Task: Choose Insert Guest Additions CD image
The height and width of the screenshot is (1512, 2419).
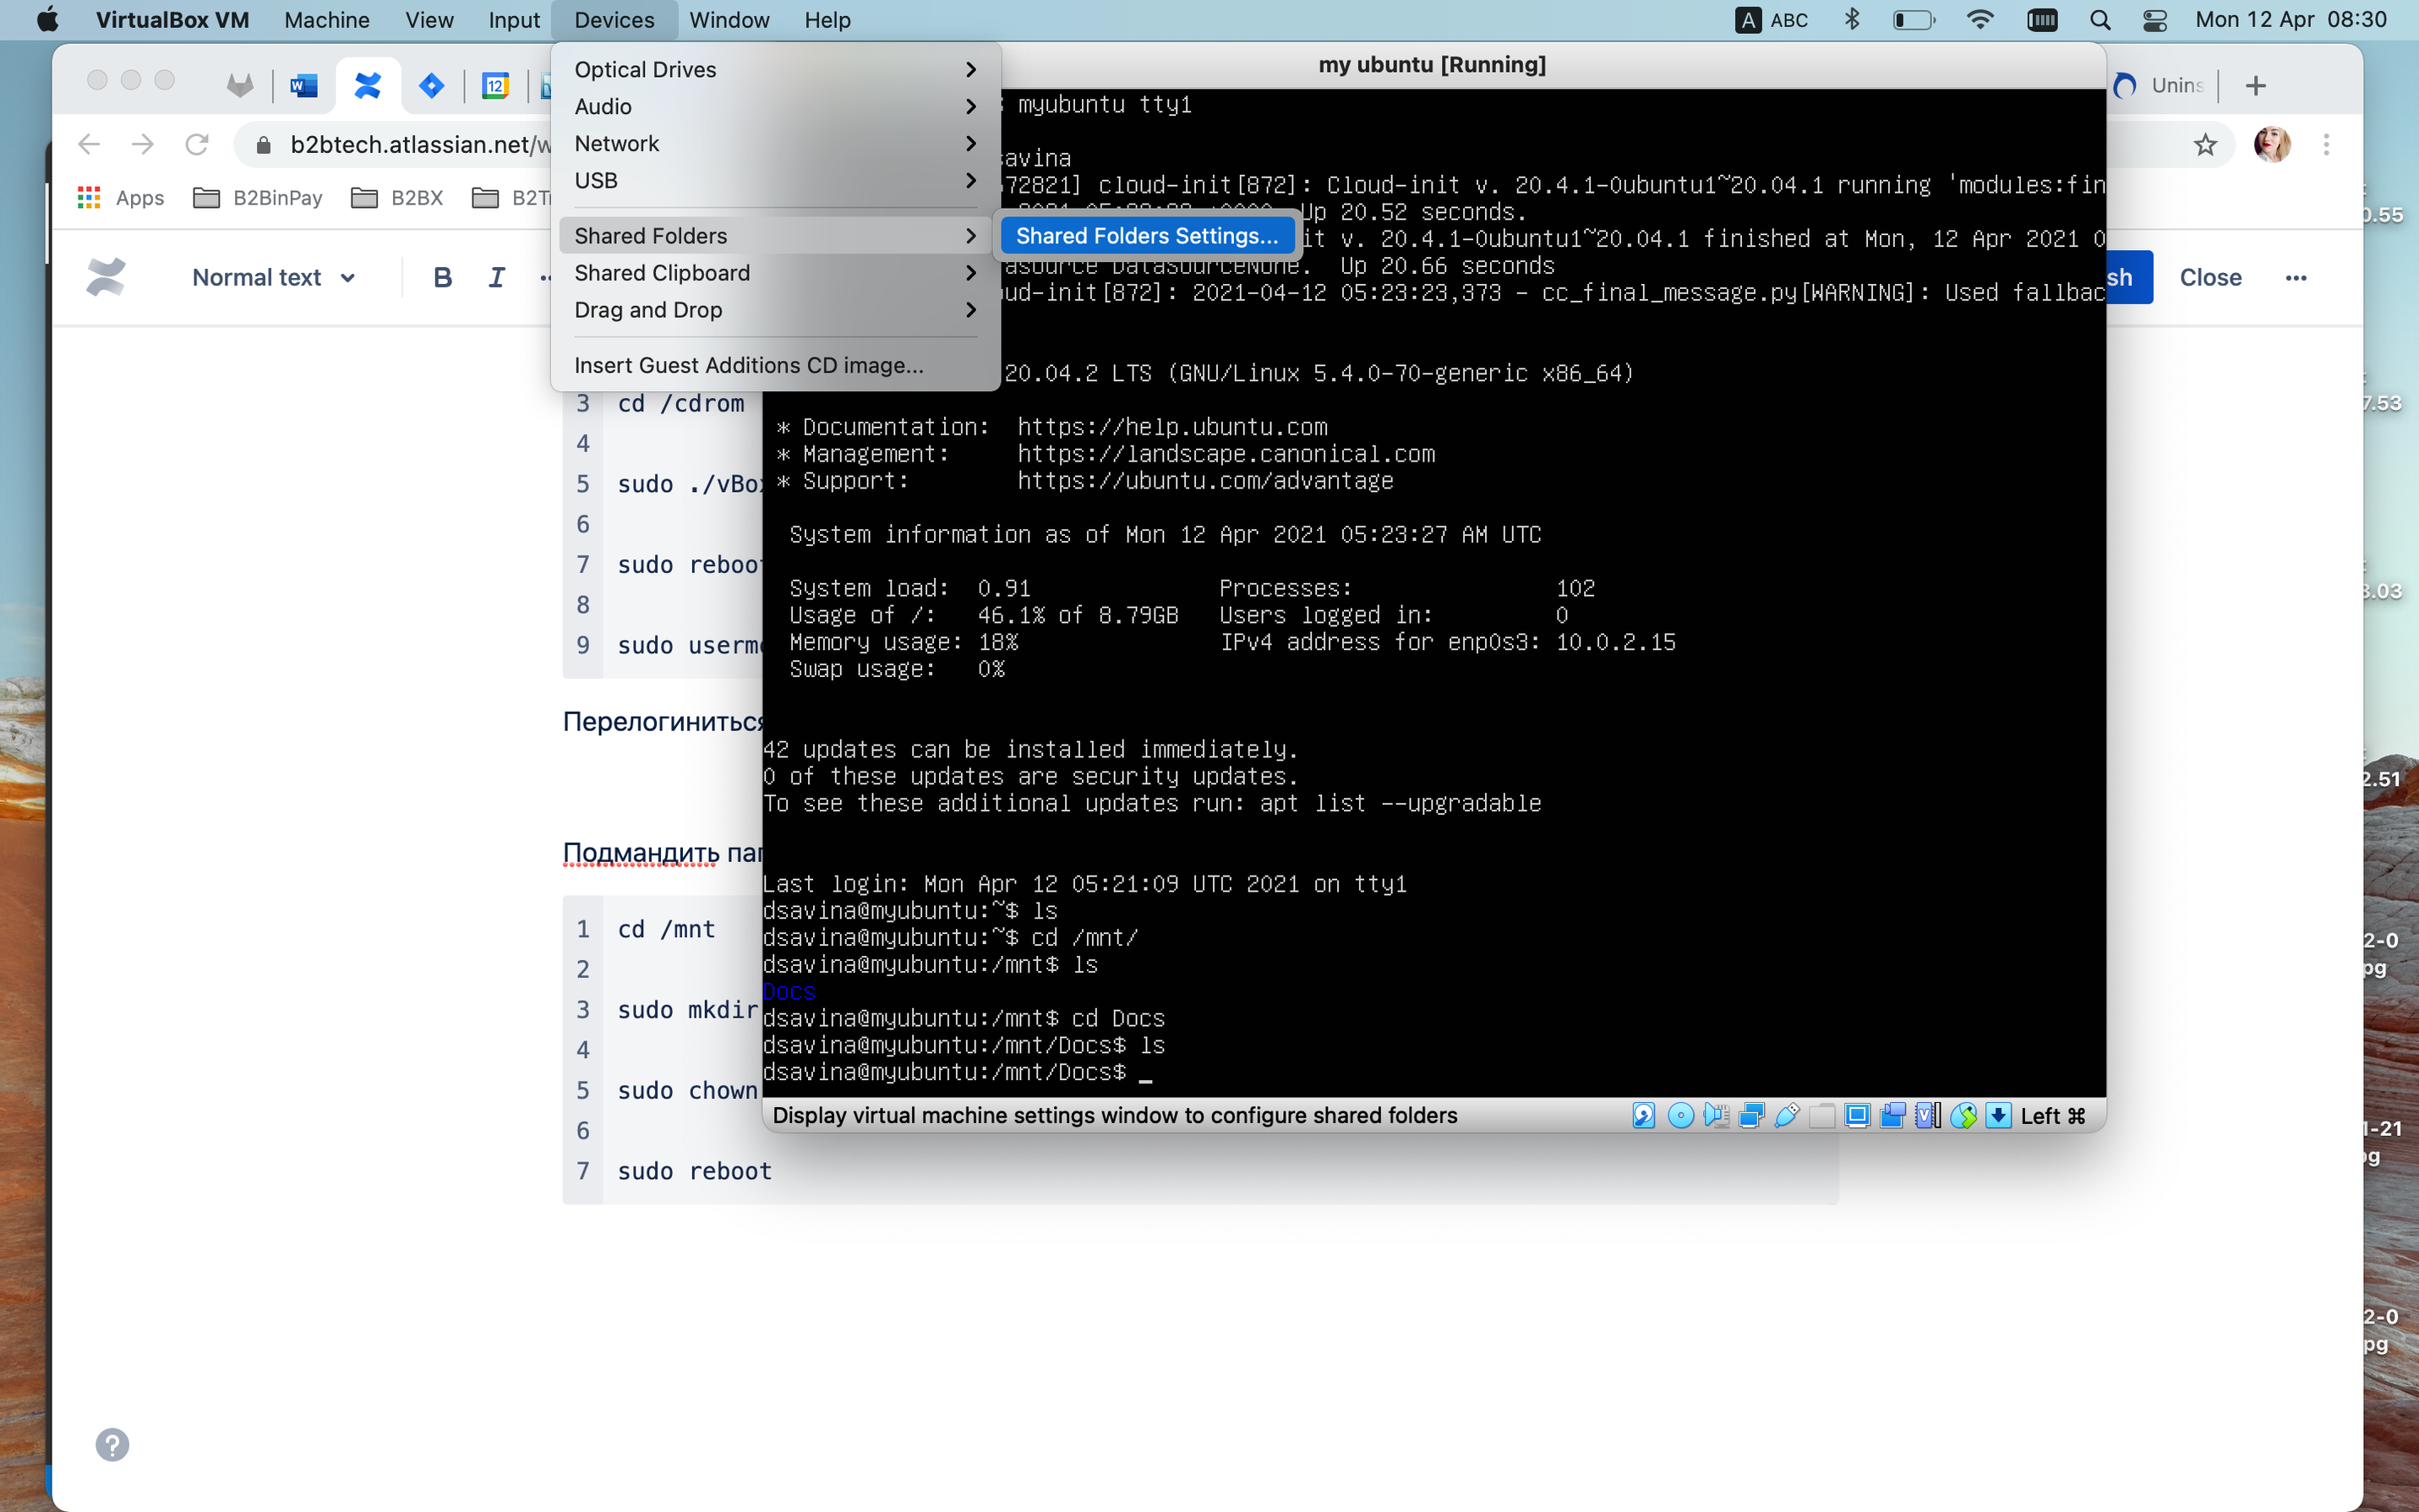Action: click(748, 365)
